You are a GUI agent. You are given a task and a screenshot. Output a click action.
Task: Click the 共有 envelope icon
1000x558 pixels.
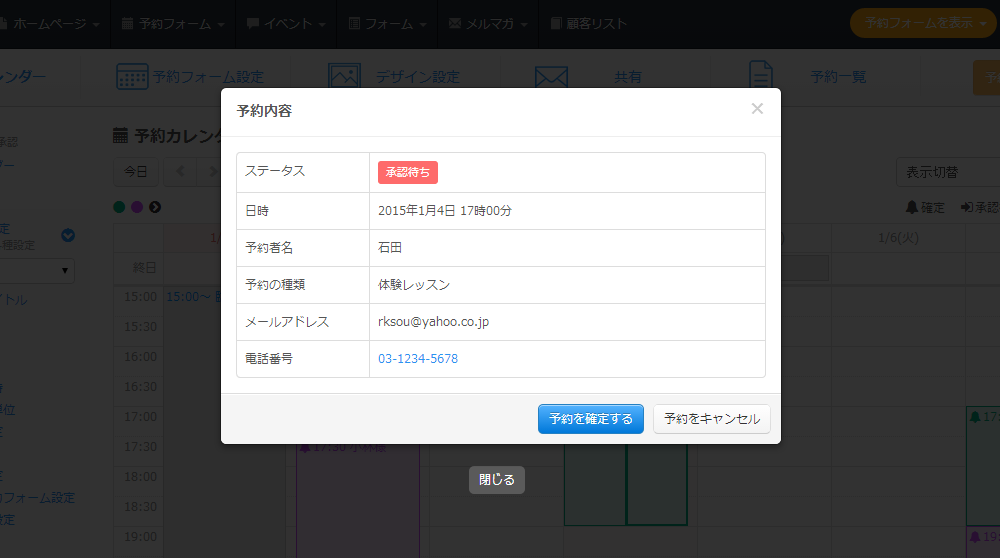(551, 77)
